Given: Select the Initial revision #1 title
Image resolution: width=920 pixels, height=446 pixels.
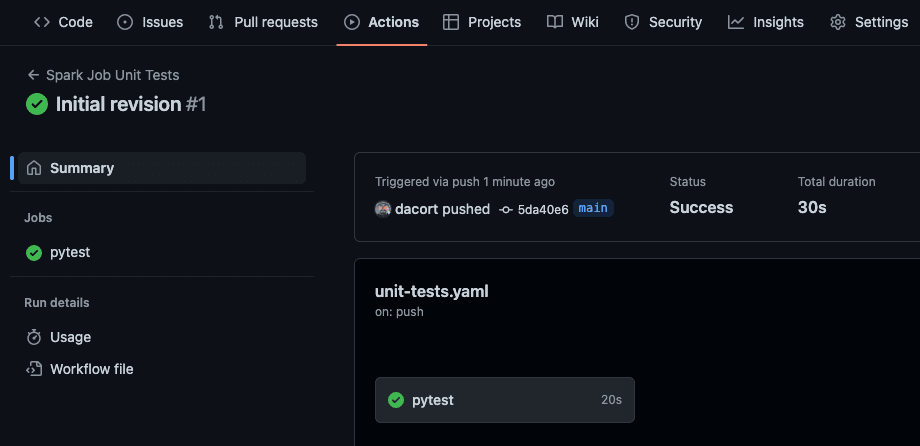Looking at the screenshot, I should point(131,104).
